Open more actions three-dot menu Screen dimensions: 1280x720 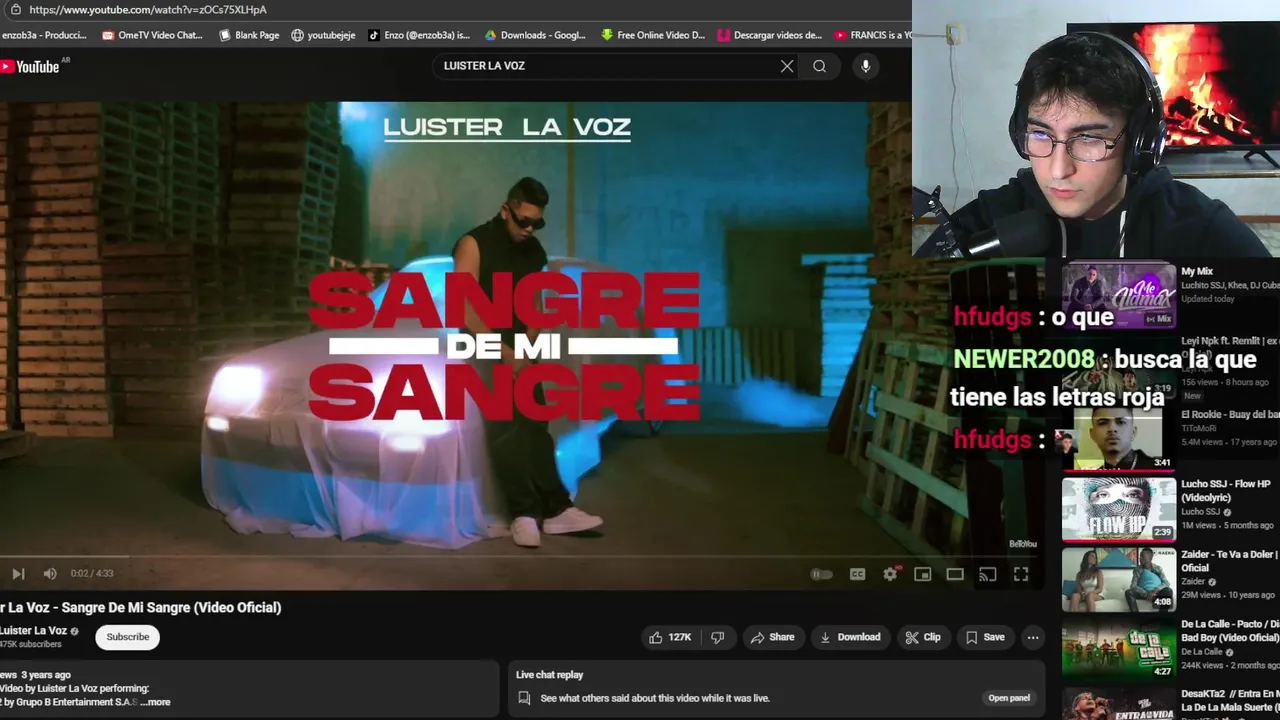coord(1033,637)
